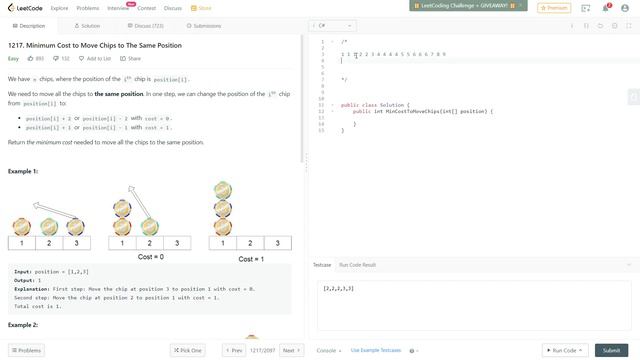Click the problem title text

[x=95, y=45]
